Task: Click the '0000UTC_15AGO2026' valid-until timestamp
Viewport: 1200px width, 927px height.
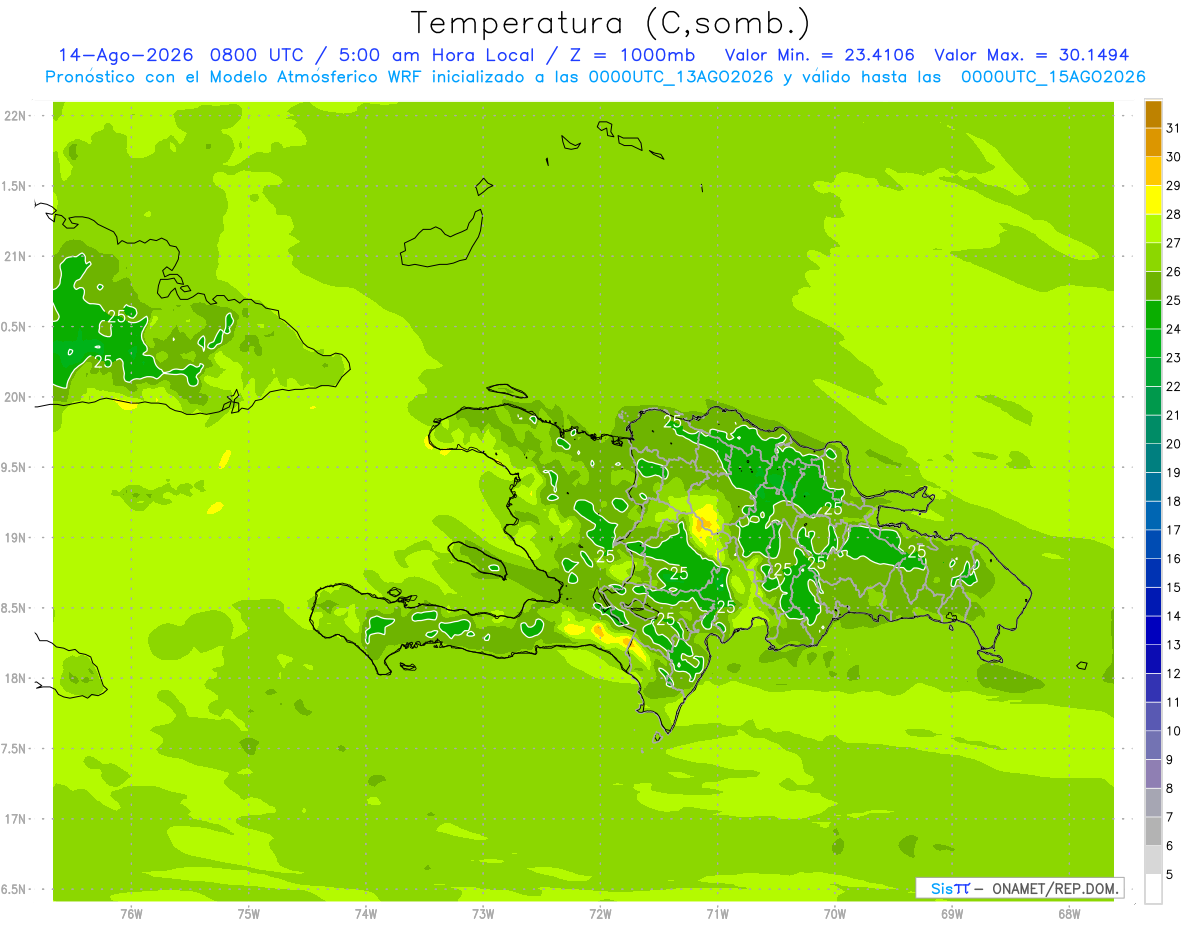Action: [x=1053, y=77]
